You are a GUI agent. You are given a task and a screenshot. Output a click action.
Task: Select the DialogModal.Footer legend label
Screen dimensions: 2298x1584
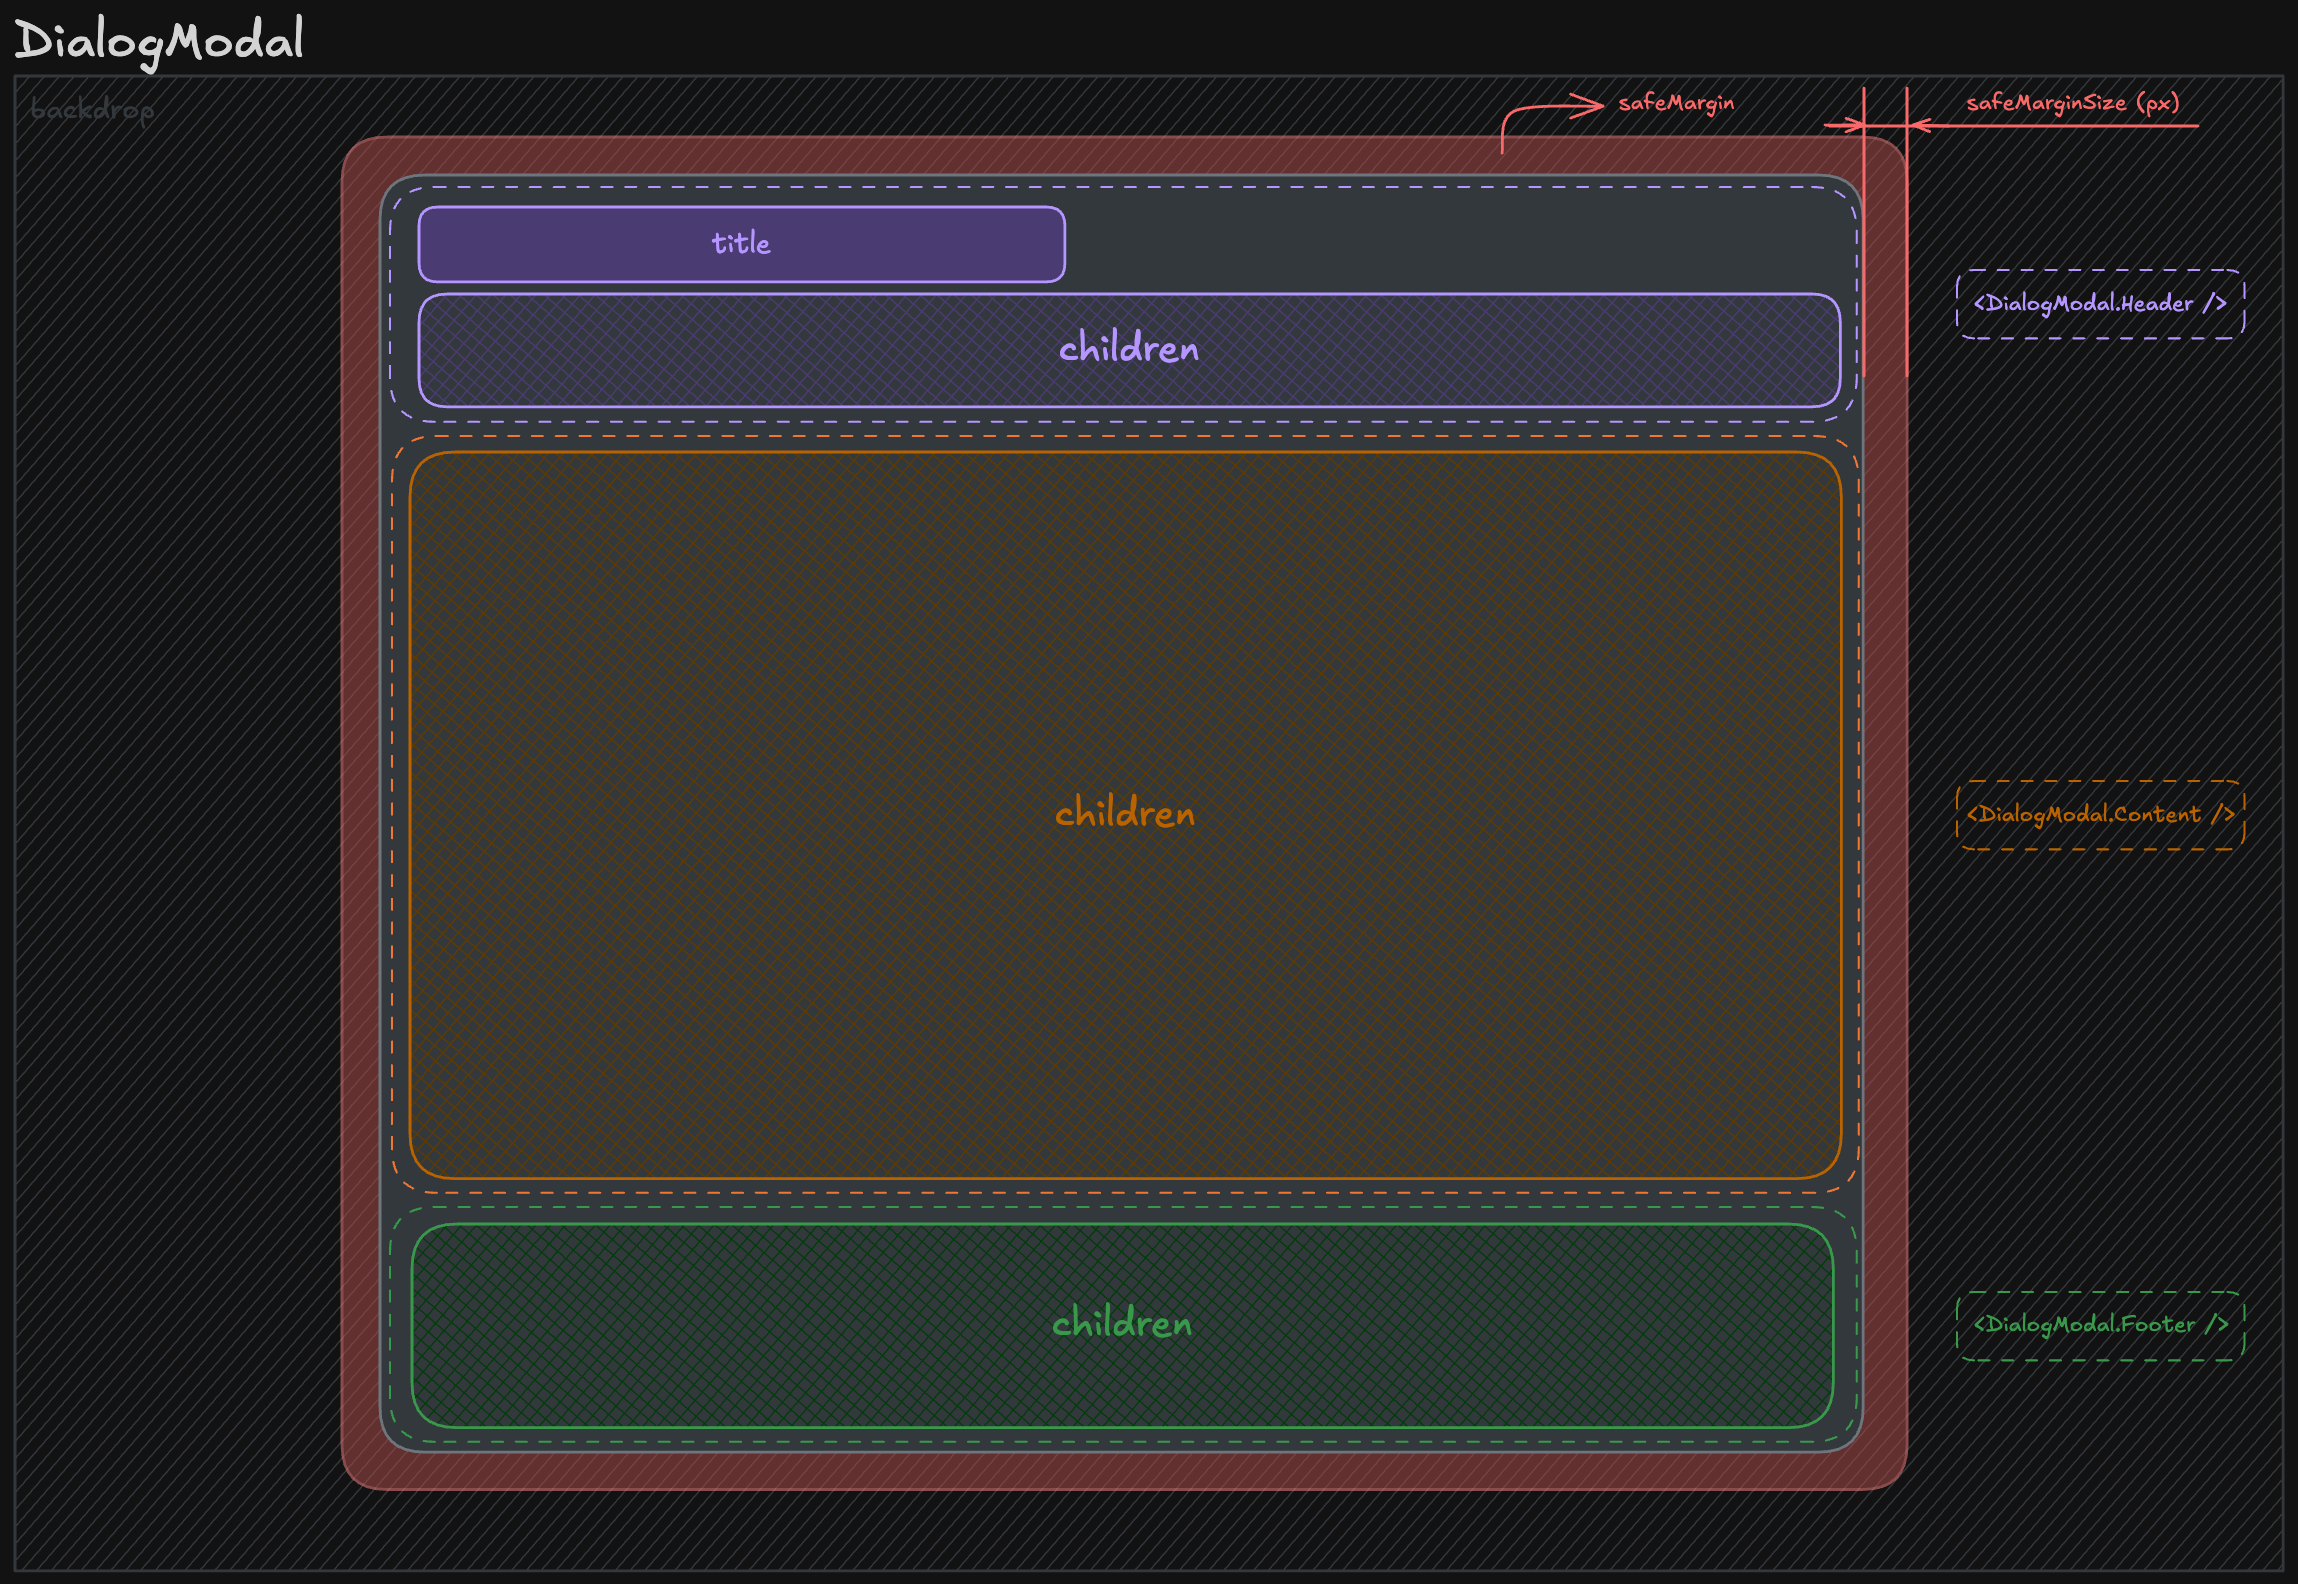coord(2100,1325)
